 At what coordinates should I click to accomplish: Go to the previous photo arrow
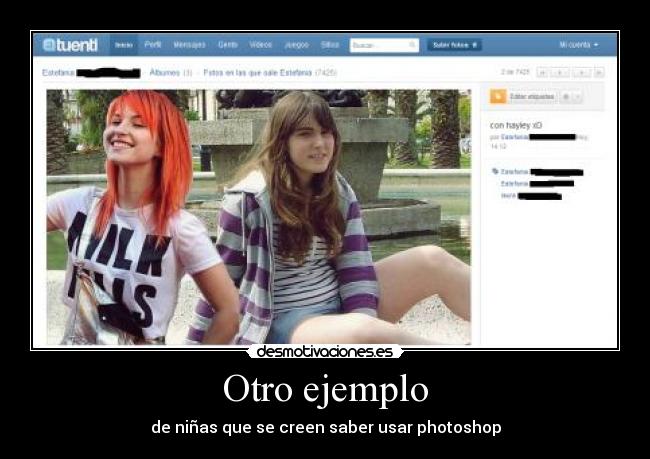(559, 73)
